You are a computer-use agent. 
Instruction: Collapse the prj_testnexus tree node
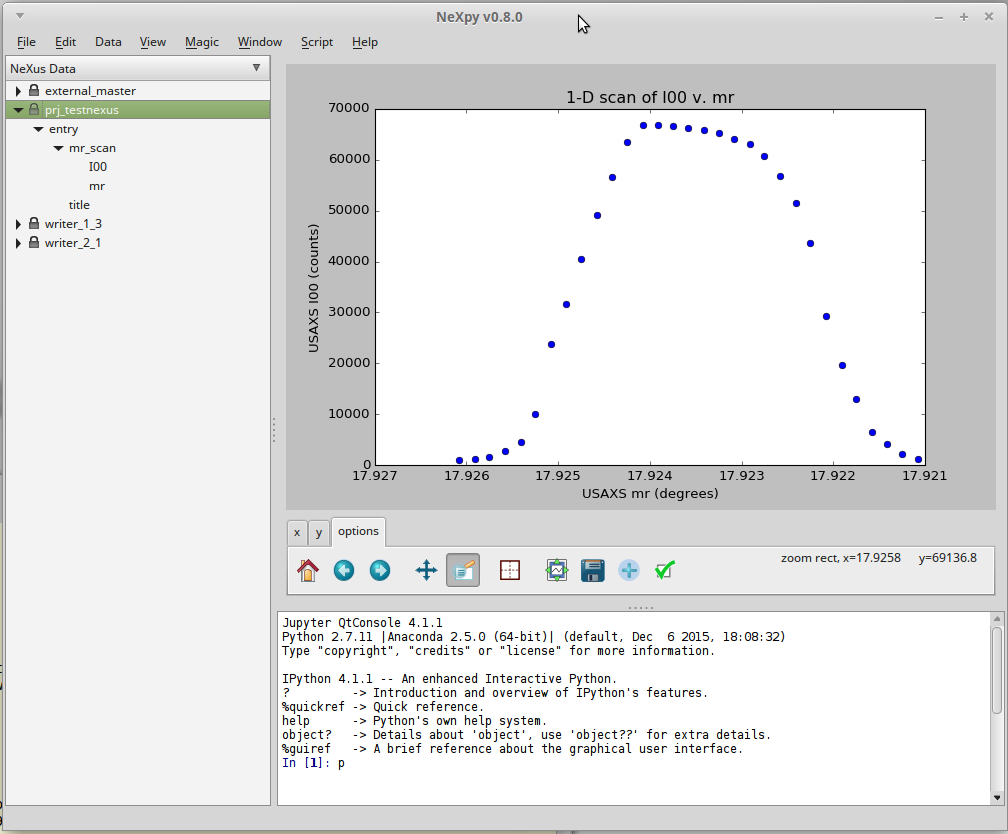[17, 109]
